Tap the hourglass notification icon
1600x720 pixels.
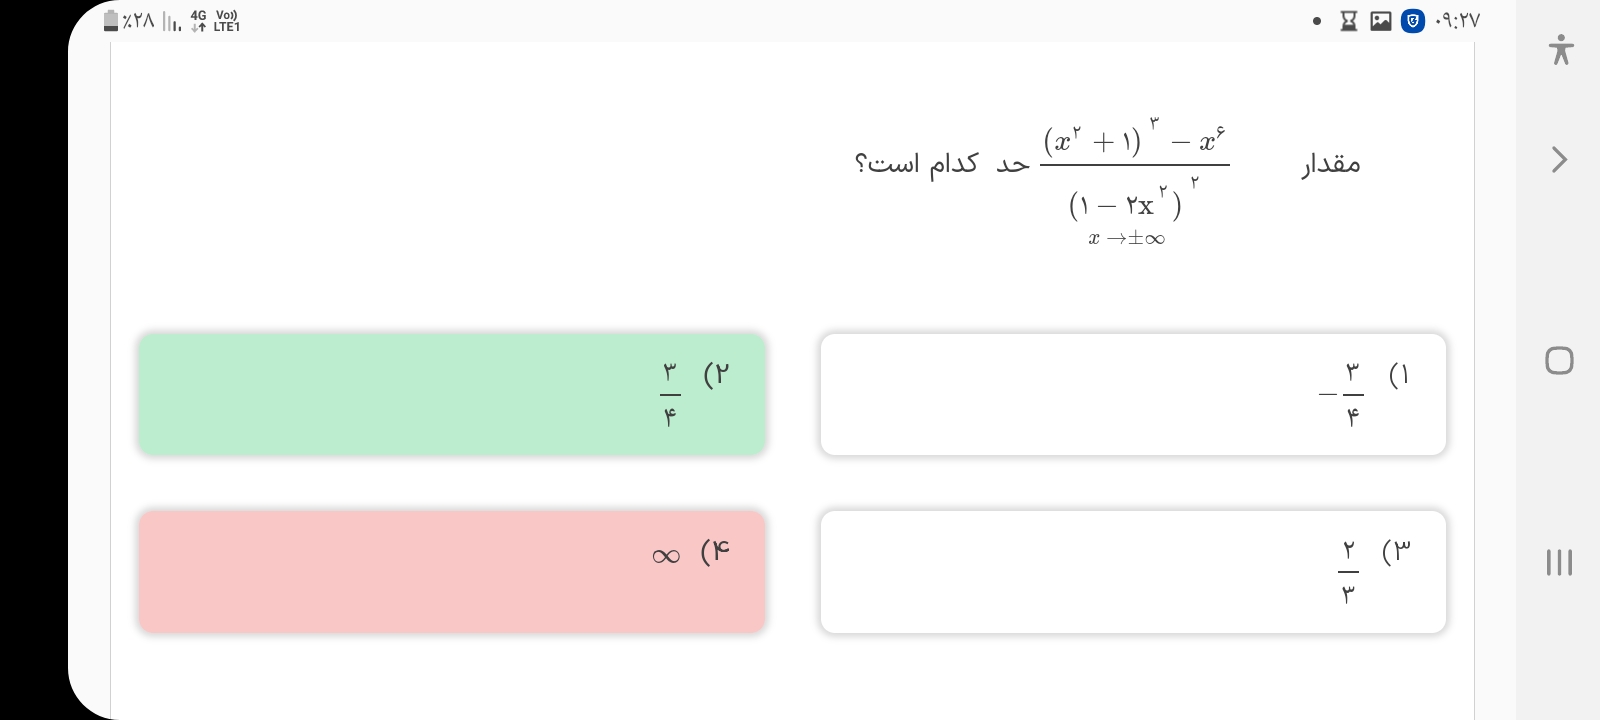1349,21
